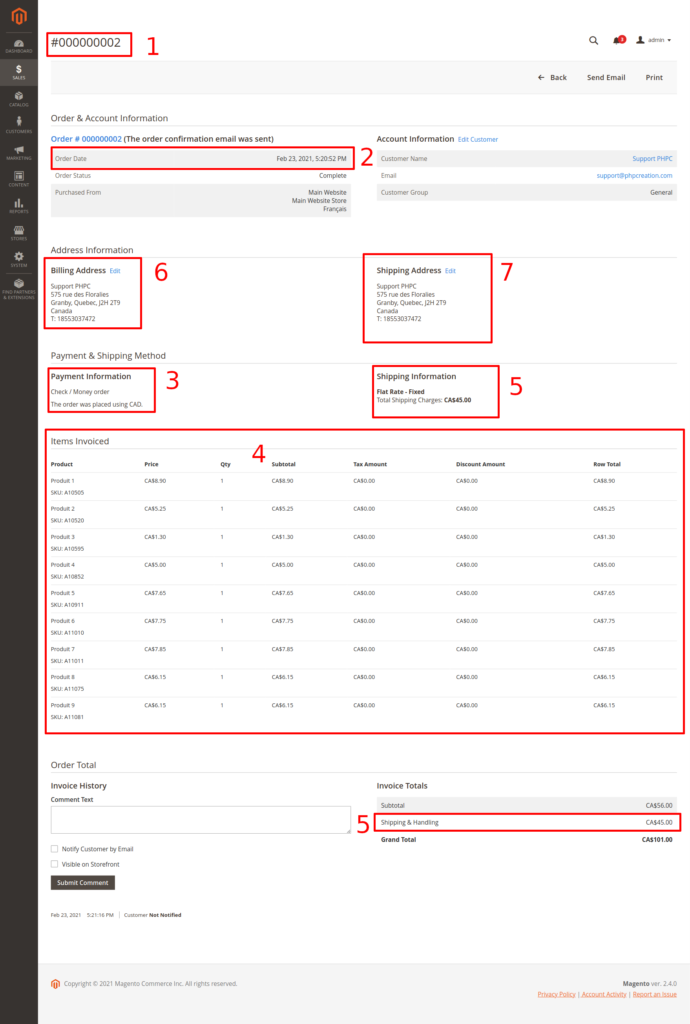
Task: Click into the Comment Text field
Action: (200, 820)
